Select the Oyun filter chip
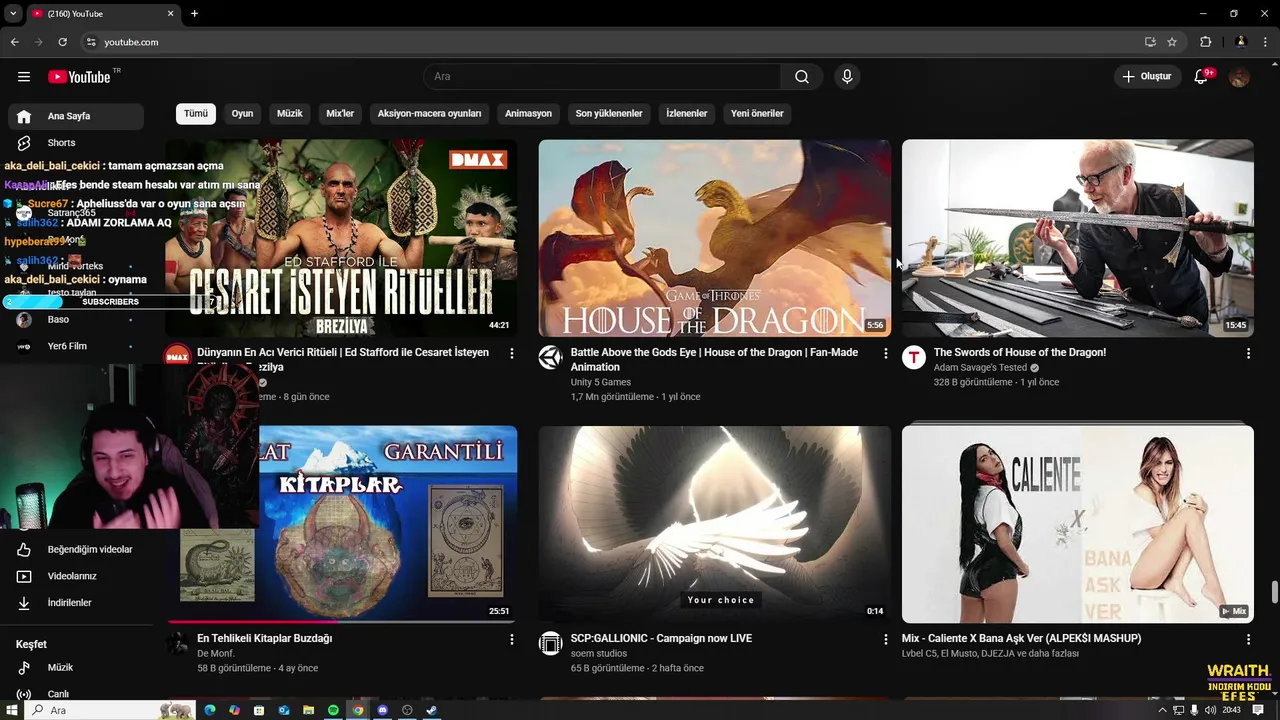 pos(242,114)
